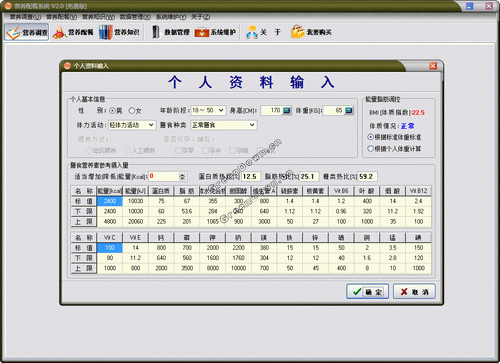Open 系统维护 menu

tap(171, 17)
